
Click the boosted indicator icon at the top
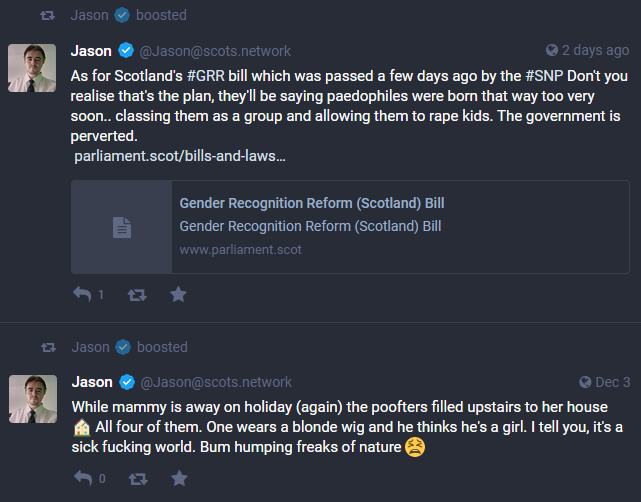46,15
